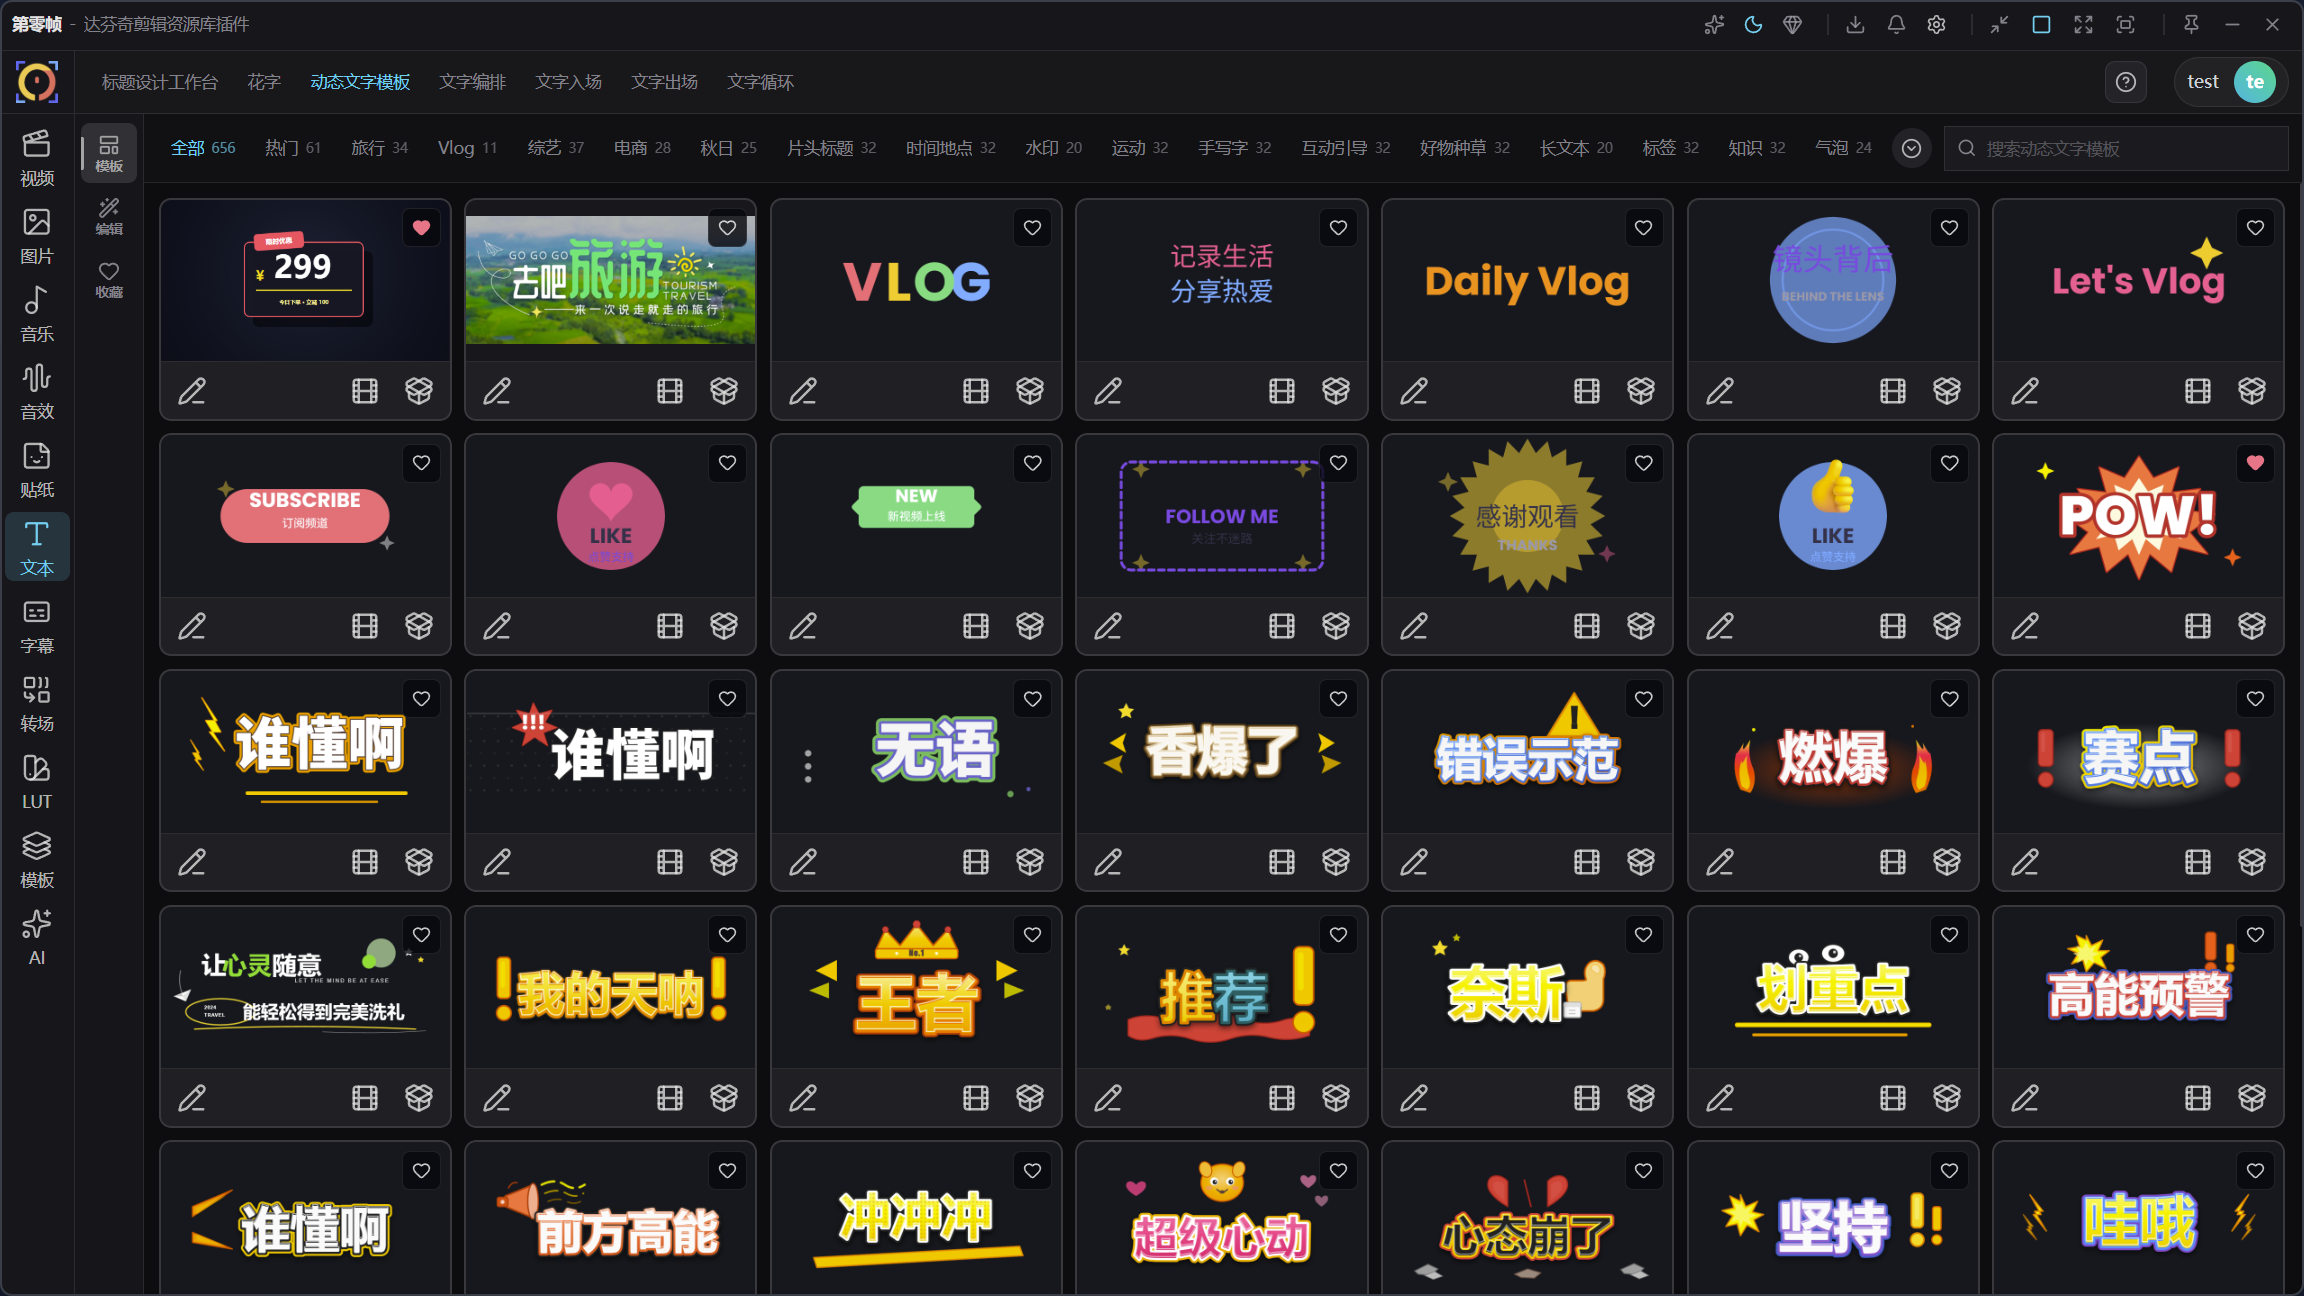Unfavorite the 299 price tag template
This screenshot has height=1296, width=2304.
pos(422,228)
